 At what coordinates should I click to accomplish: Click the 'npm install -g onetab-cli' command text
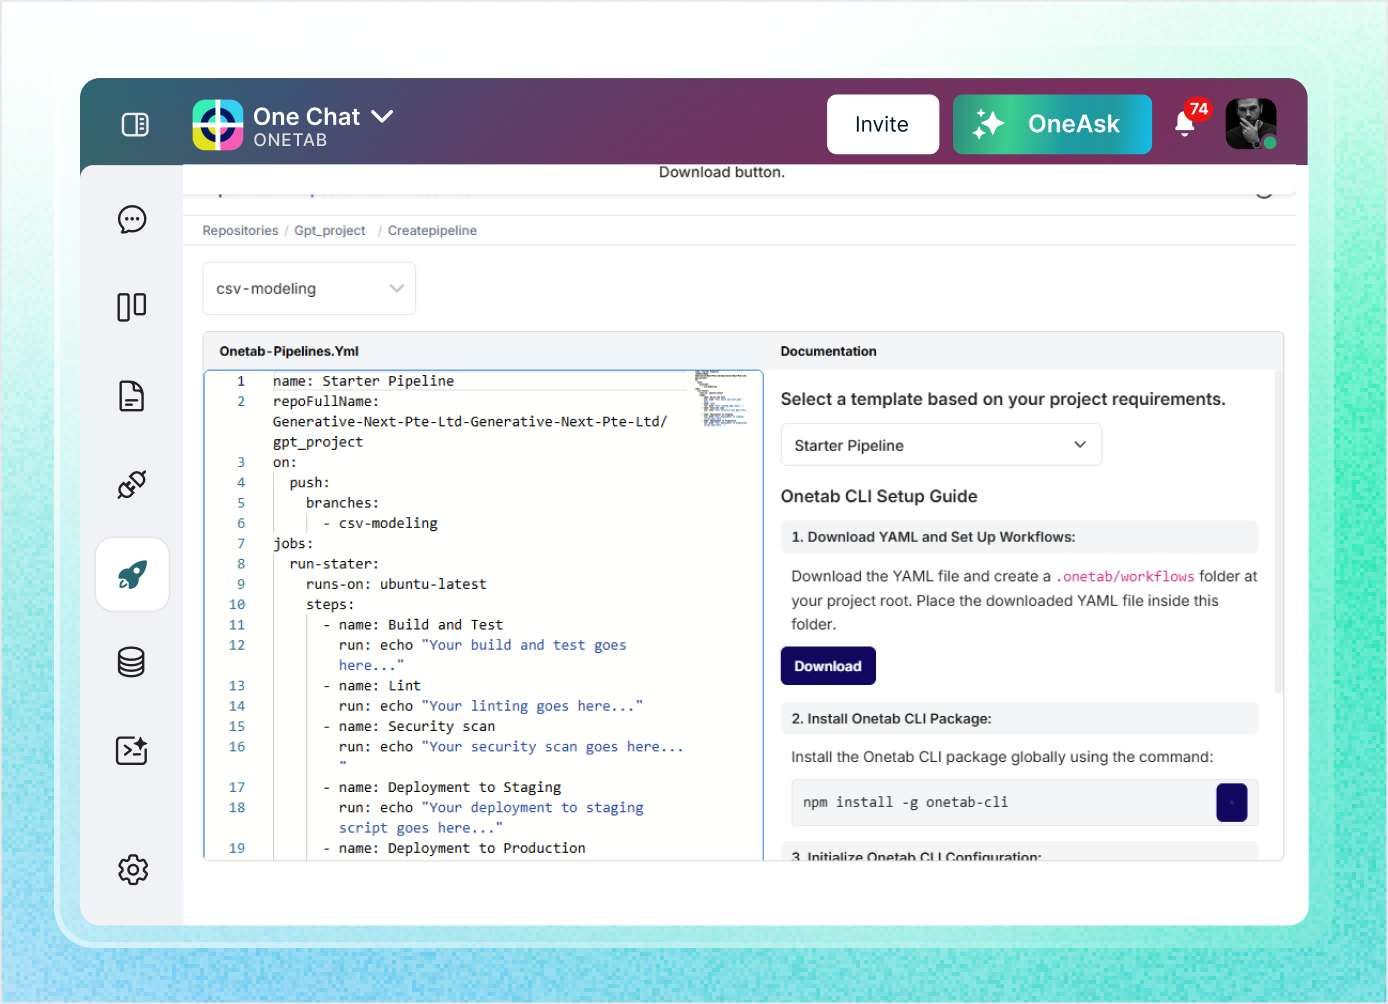[905, 802]
